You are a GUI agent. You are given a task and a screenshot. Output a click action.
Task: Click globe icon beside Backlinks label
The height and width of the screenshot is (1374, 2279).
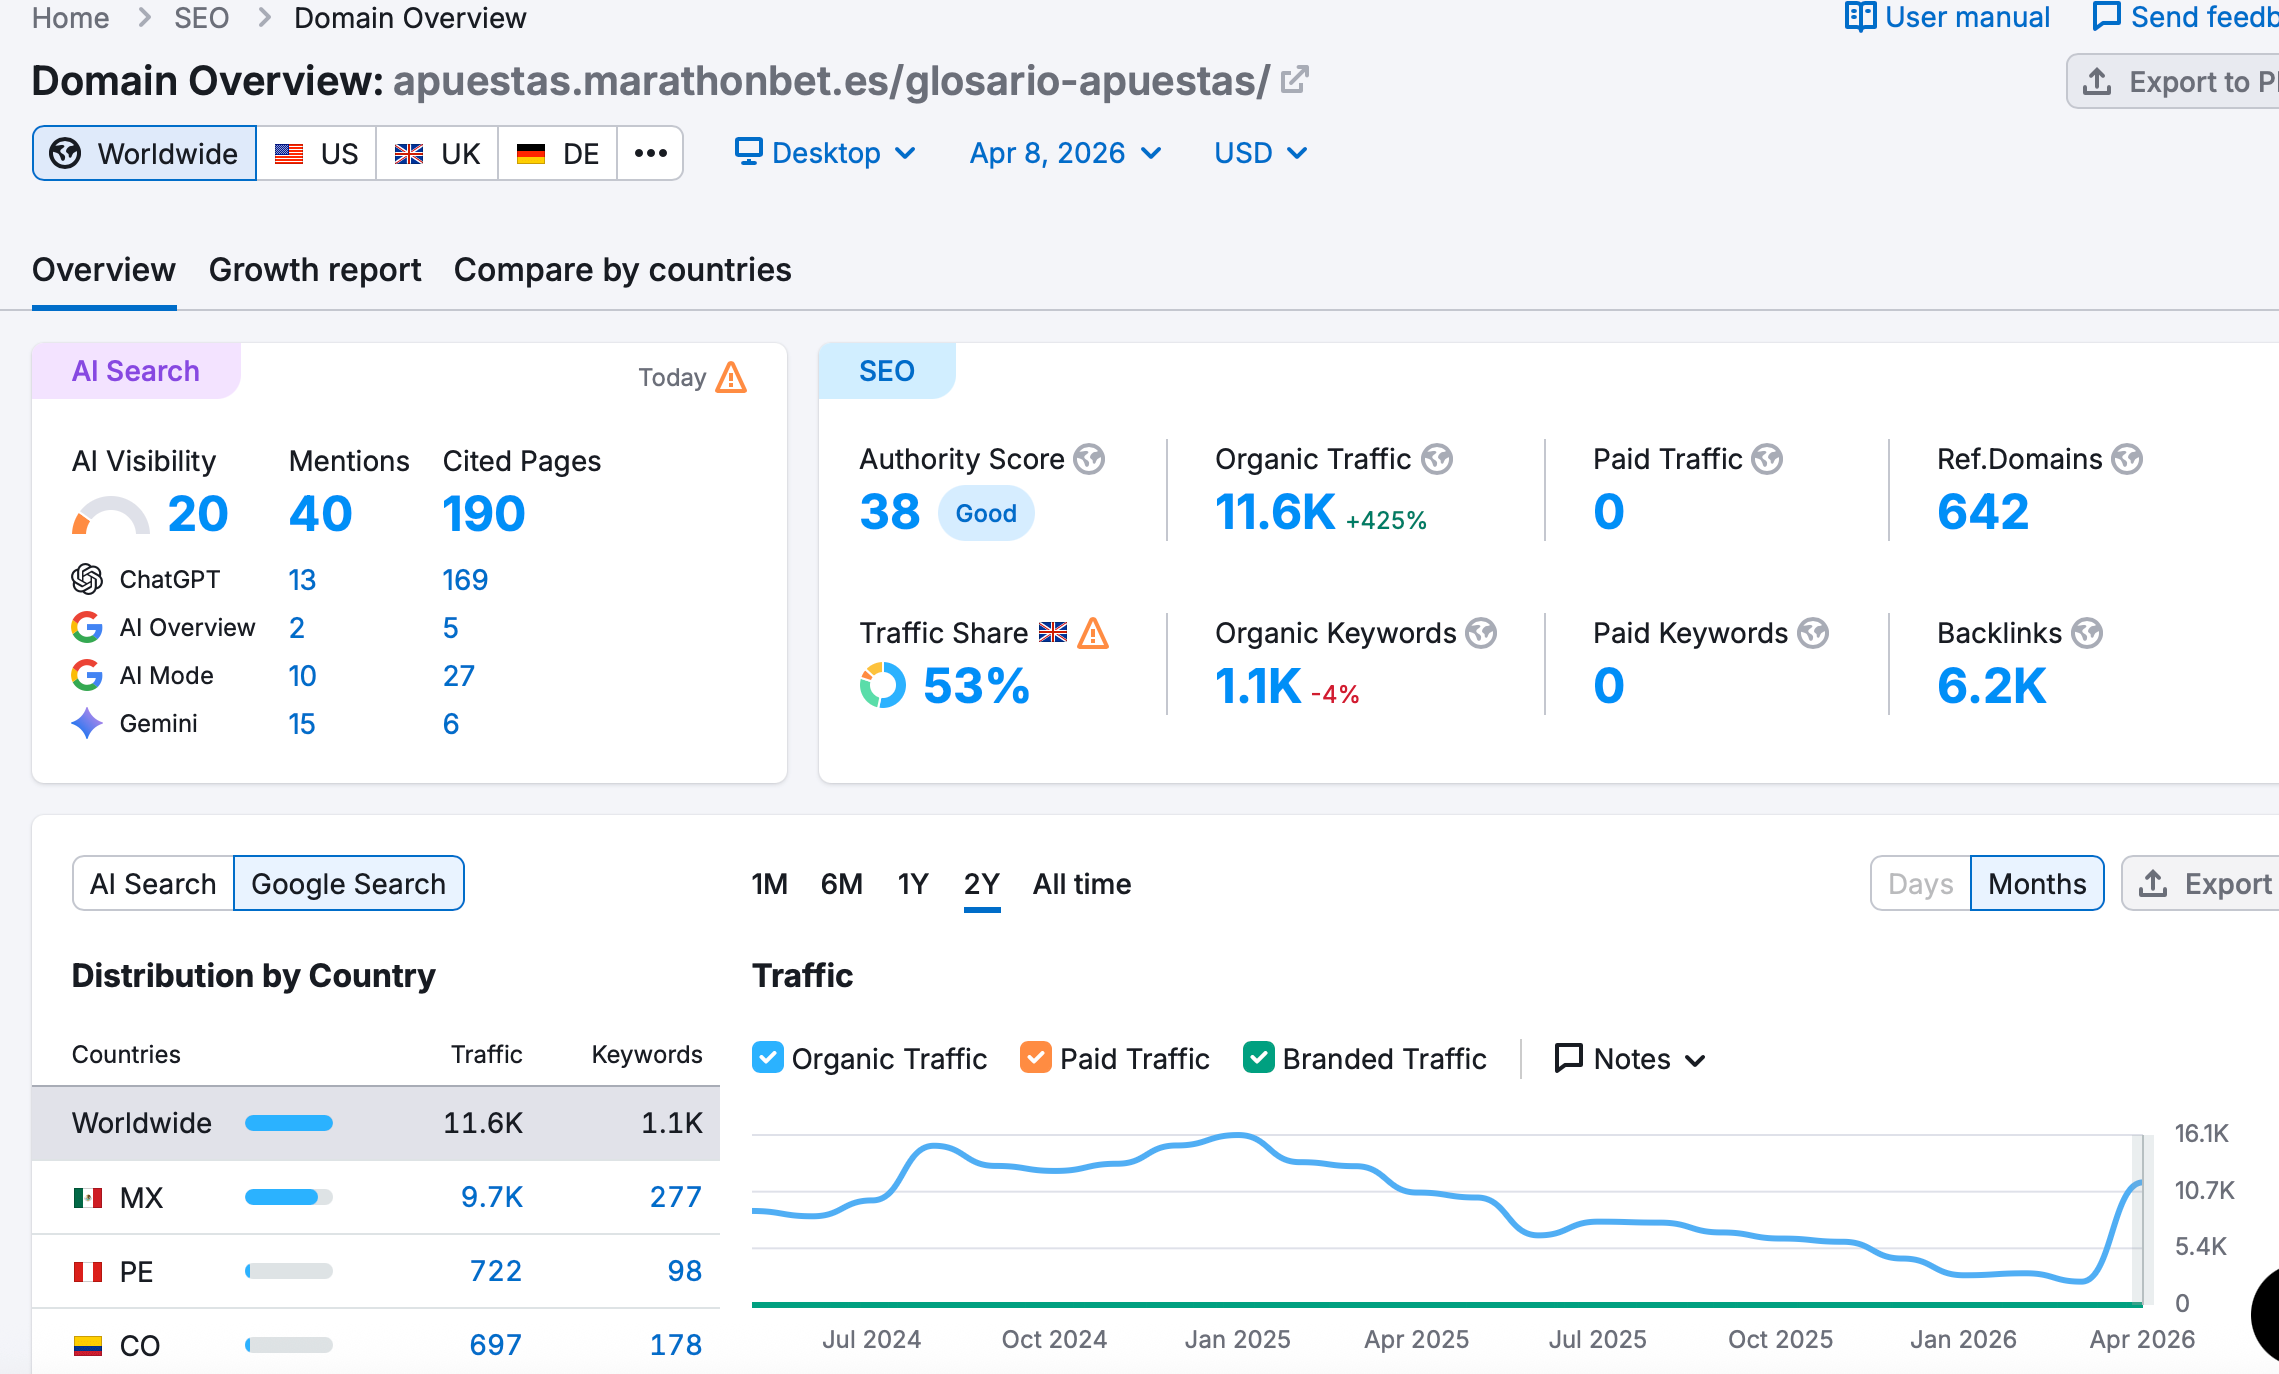(x=2086, y=633)
